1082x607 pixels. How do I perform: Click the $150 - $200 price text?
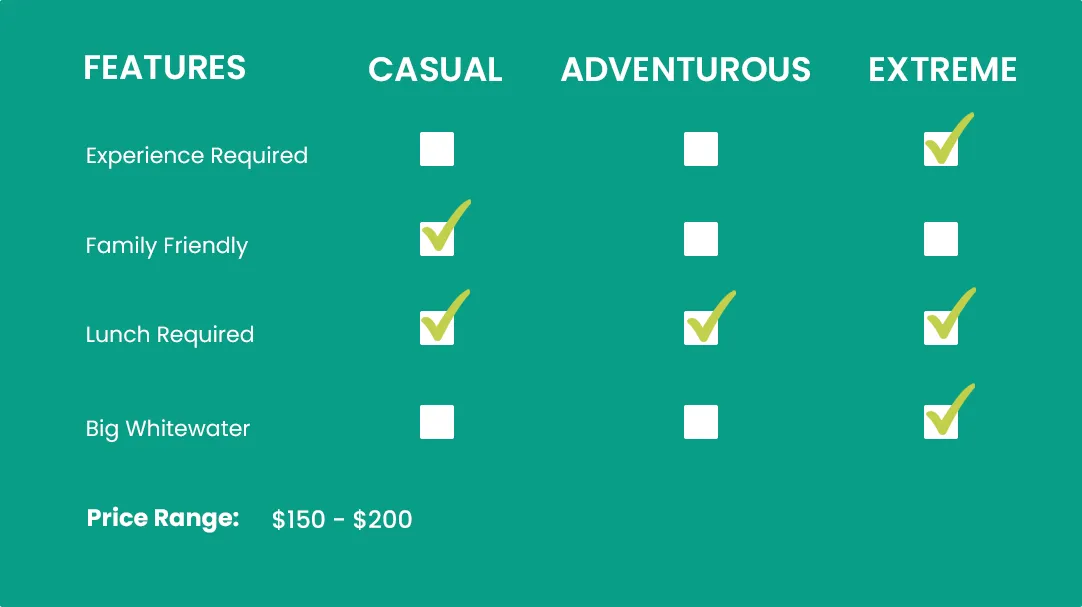342,520
